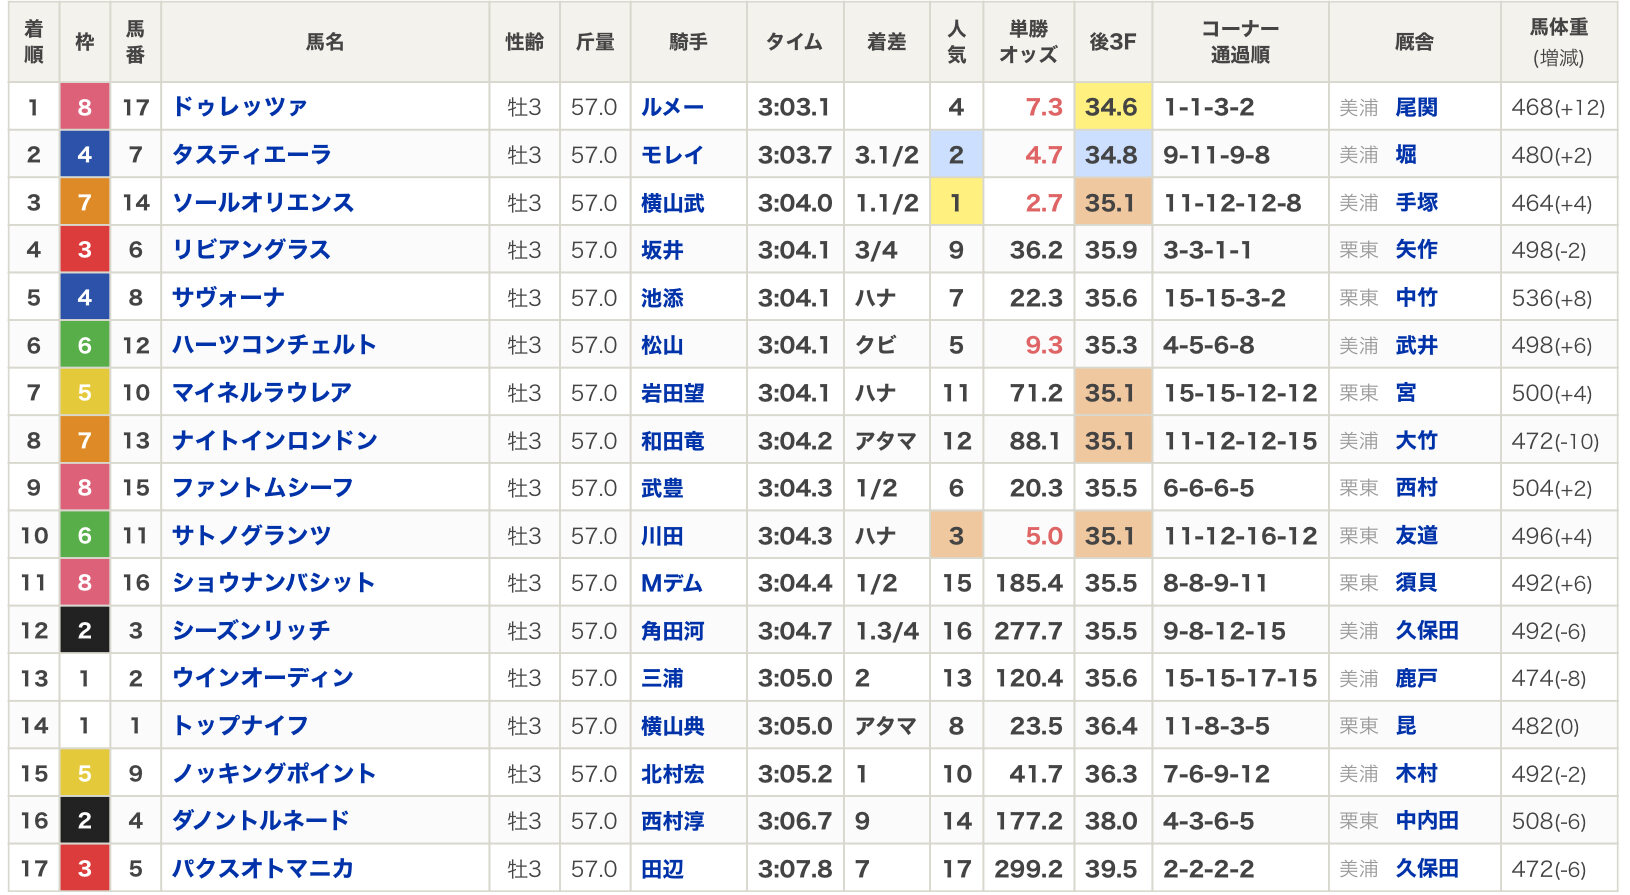Image resolution: width=1630 pixels, height=895 pixels.
Task: Click the サトノグランツ horse name
Action: pos(251,536)
